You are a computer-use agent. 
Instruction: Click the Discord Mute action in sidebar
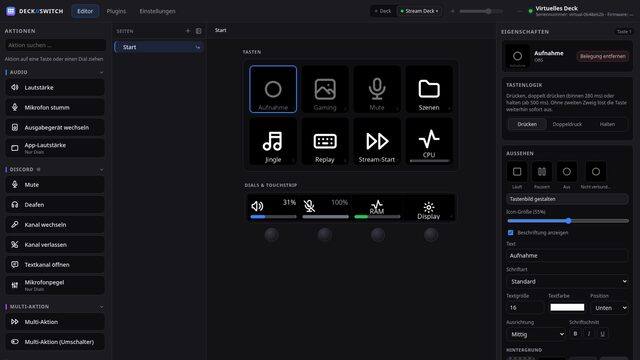55,184
